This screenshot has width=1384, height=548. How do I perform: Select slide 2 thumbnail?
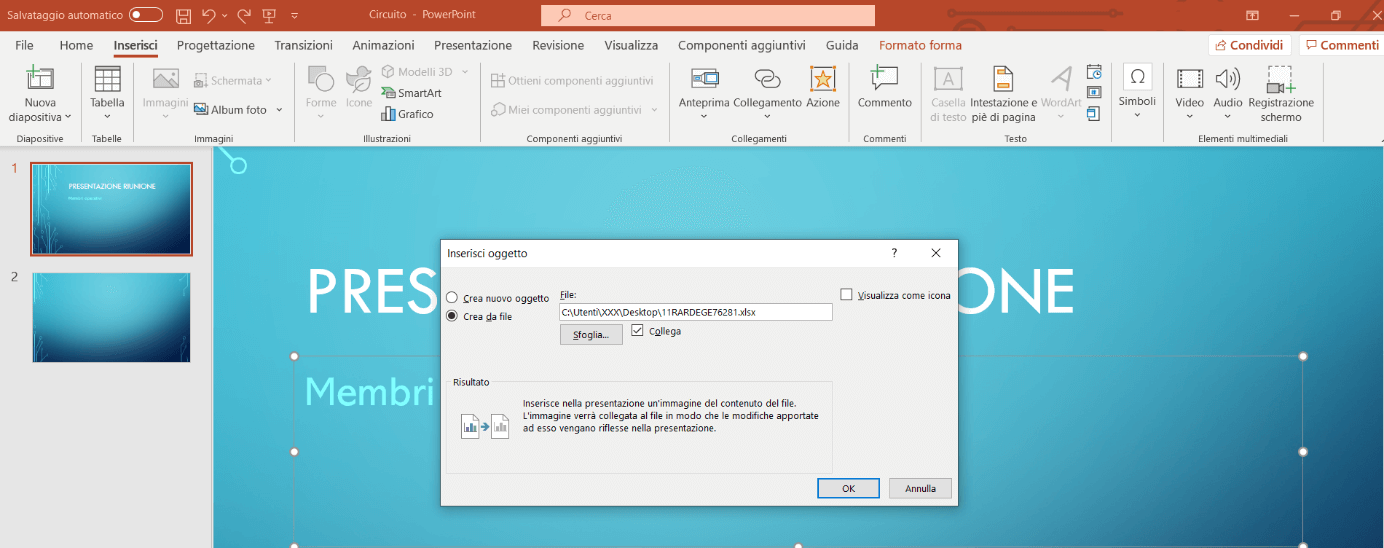point(111,317)
